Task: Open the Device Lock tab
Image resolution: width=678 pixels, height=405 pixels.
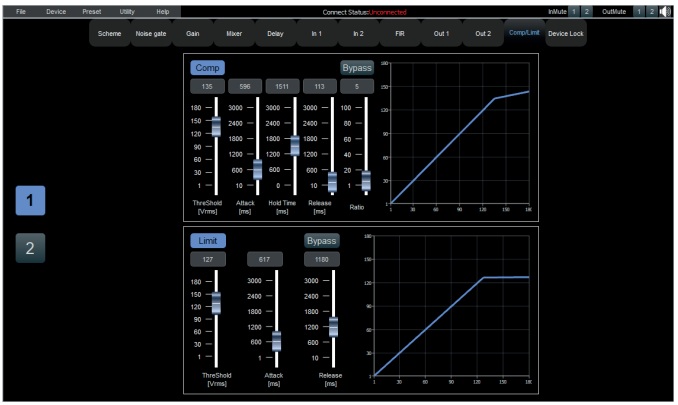Action: point(568,33)
